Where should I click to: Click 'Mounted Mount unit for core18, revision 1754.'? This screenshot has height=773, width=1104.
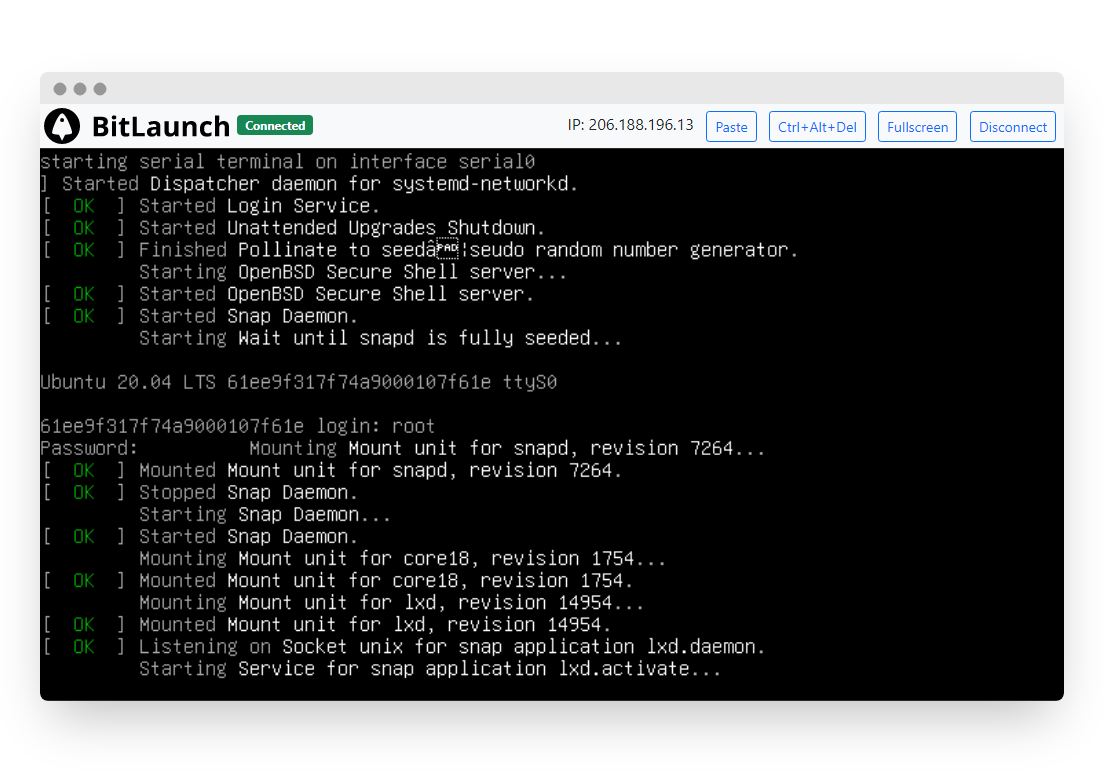click(338, 581)
